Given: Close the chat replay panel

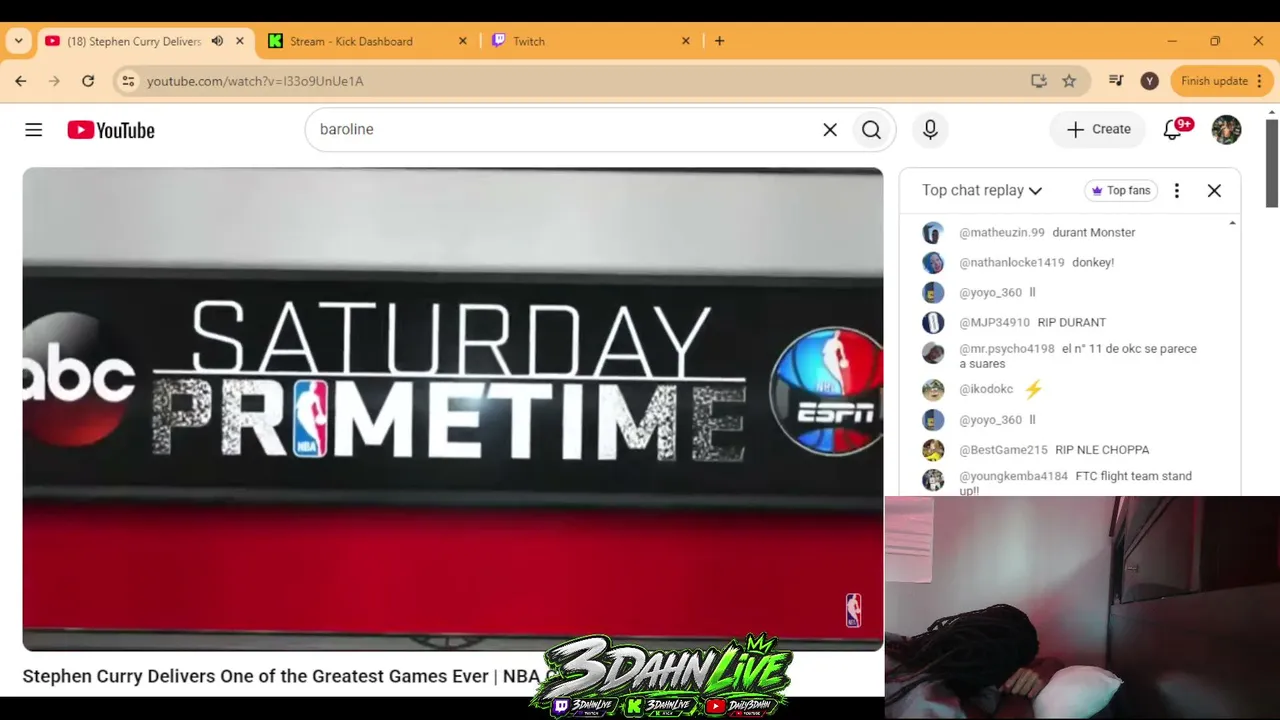Looking at the screenshot, I should (1214, 190).
